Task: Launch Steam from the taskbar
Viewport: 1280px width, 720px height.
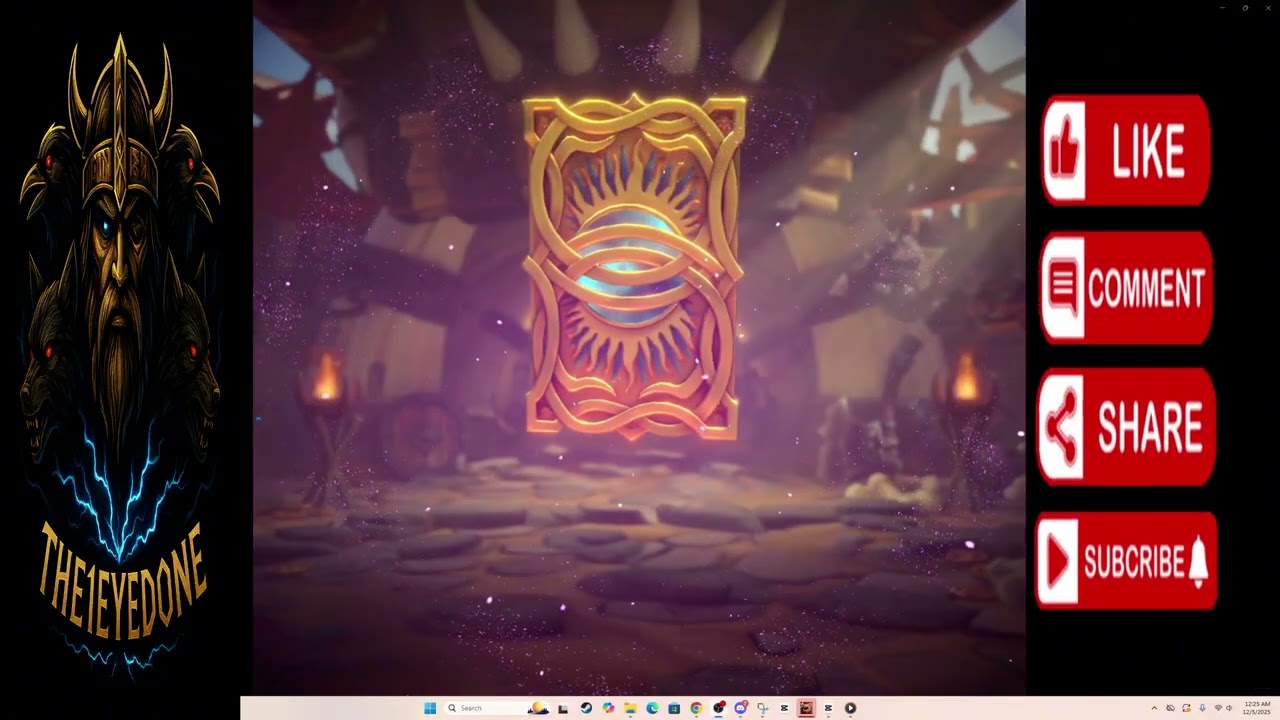Action: [586, 708]
